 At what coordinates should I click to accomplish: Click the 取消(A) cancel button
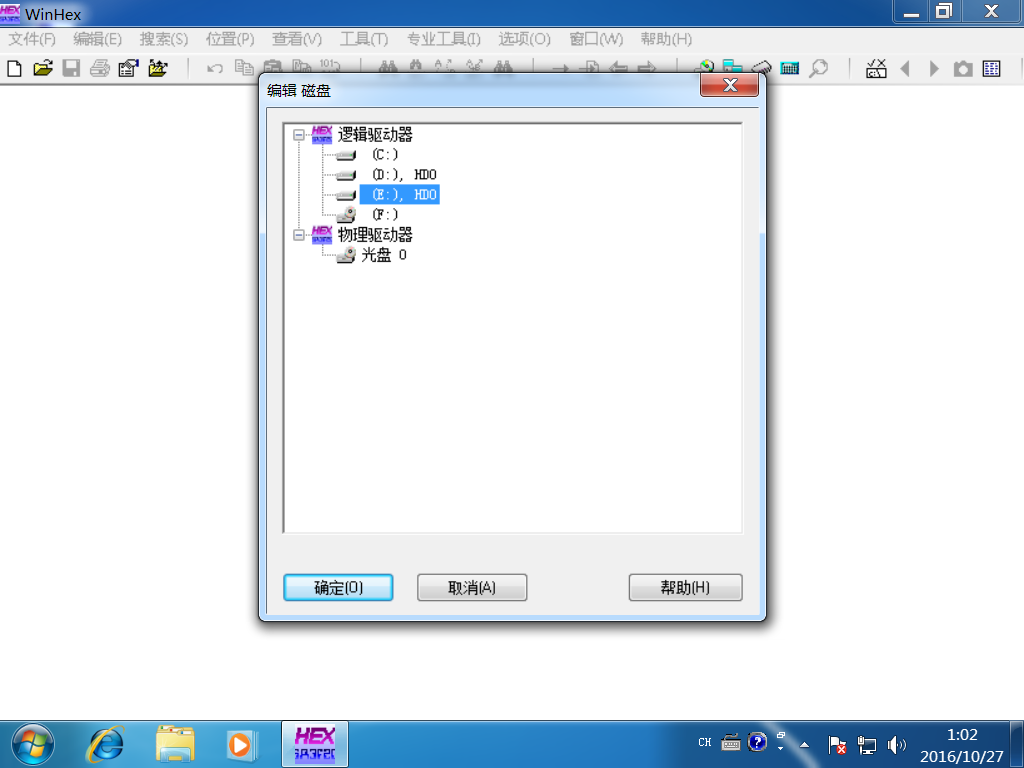472,587
